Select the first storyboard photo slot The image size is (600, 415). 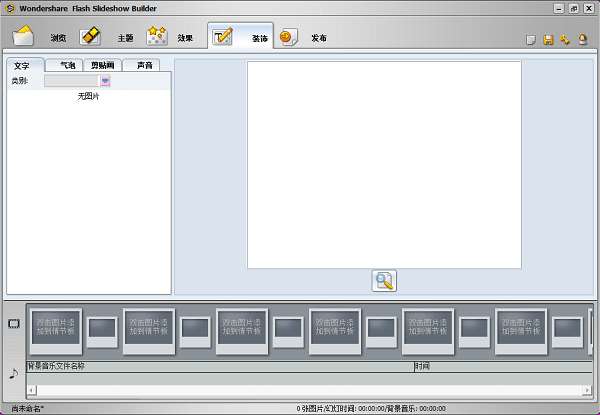tap(56, 331)
